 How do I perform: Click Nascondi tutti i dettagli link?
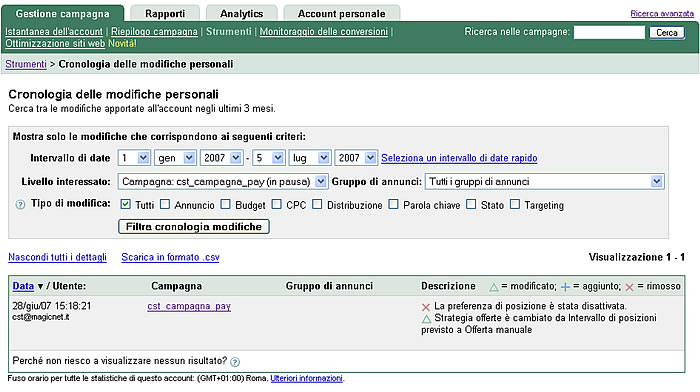pyautogui.click(x=57, y=257)
